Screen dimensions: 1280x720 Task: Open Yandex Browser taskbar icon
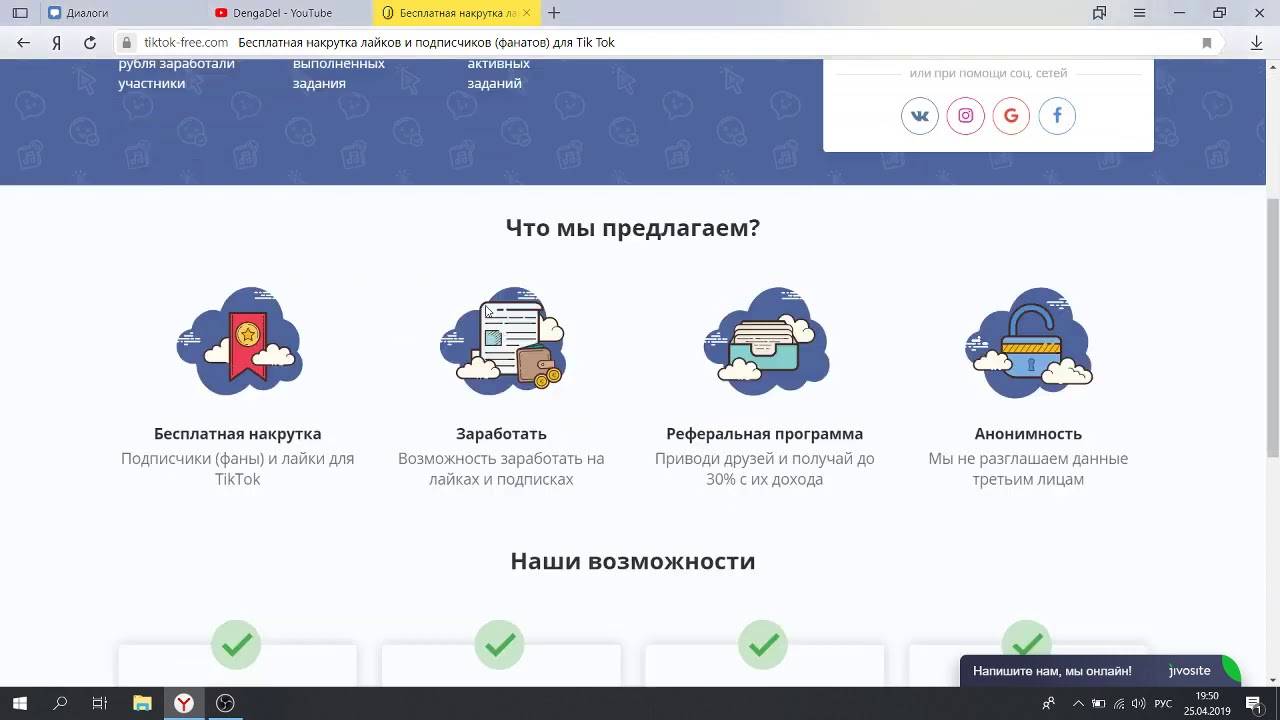click(x=184, y=703)
